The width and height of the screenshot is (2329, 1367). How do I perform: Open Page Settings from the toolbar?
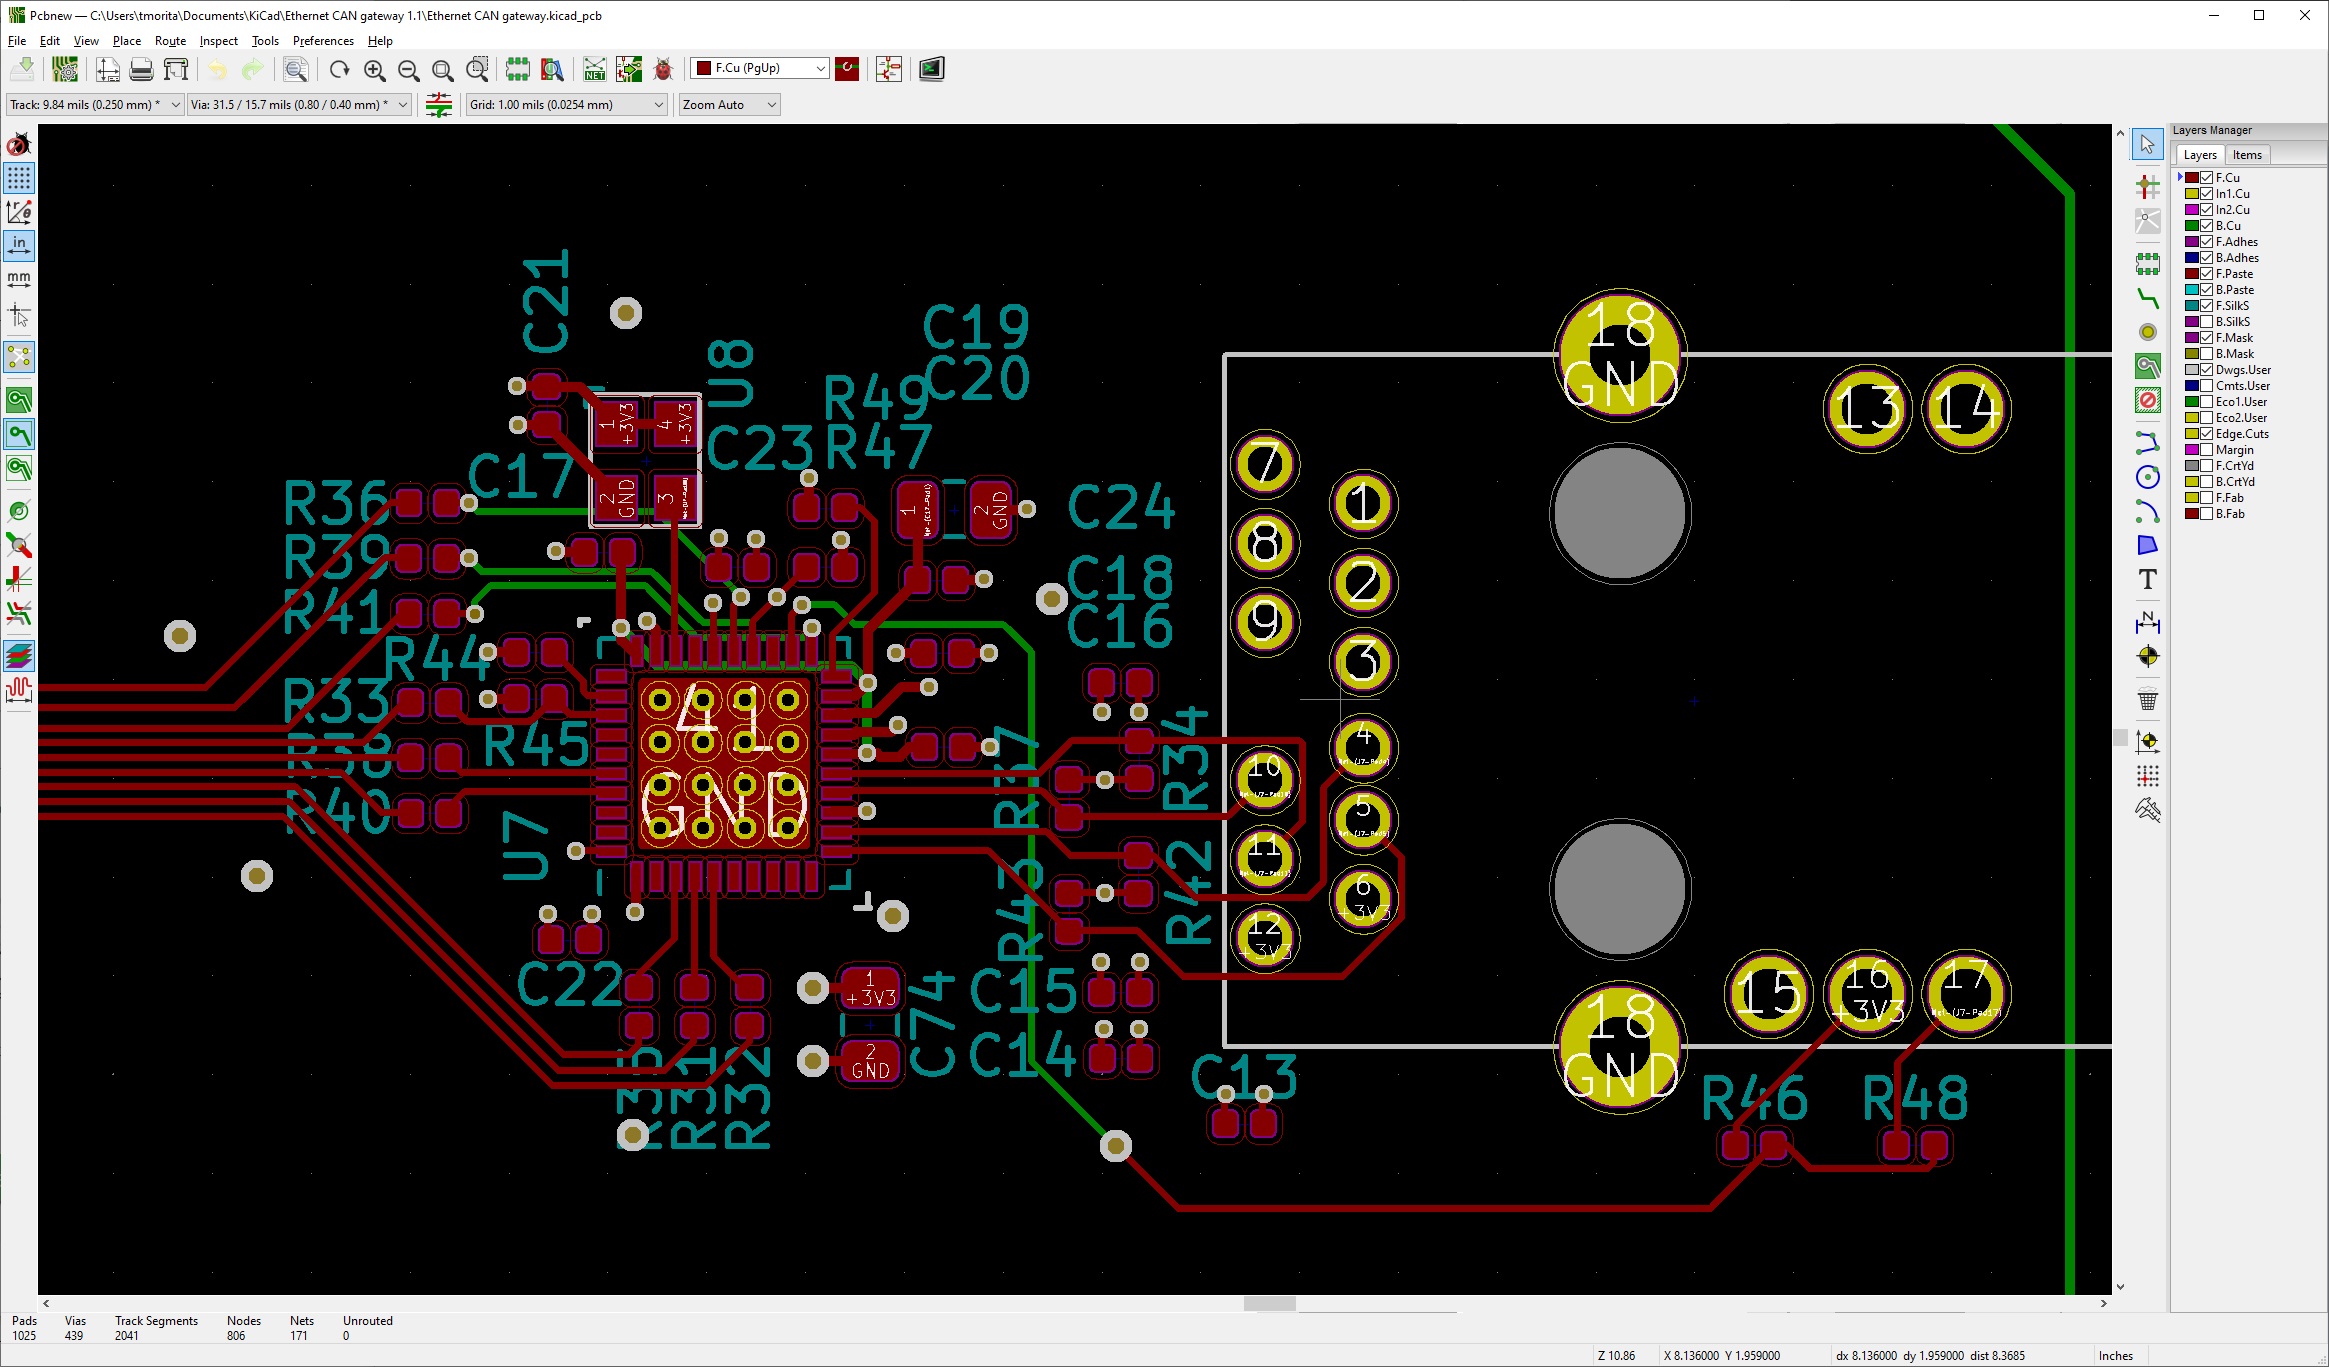pos(108,69)
